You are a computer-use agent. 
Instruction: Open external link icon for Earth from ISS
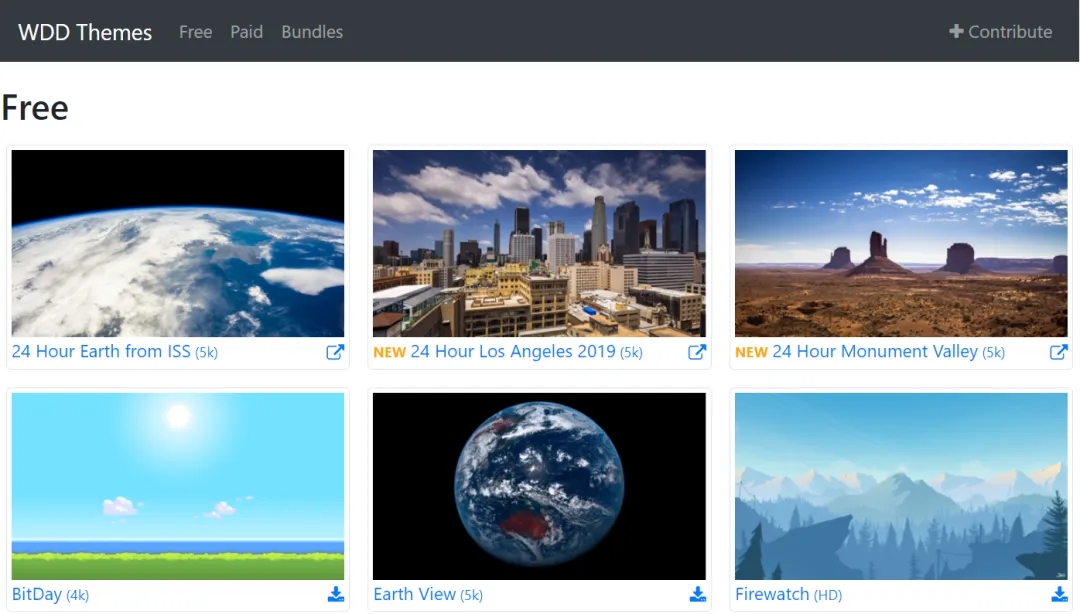[335, 352]
